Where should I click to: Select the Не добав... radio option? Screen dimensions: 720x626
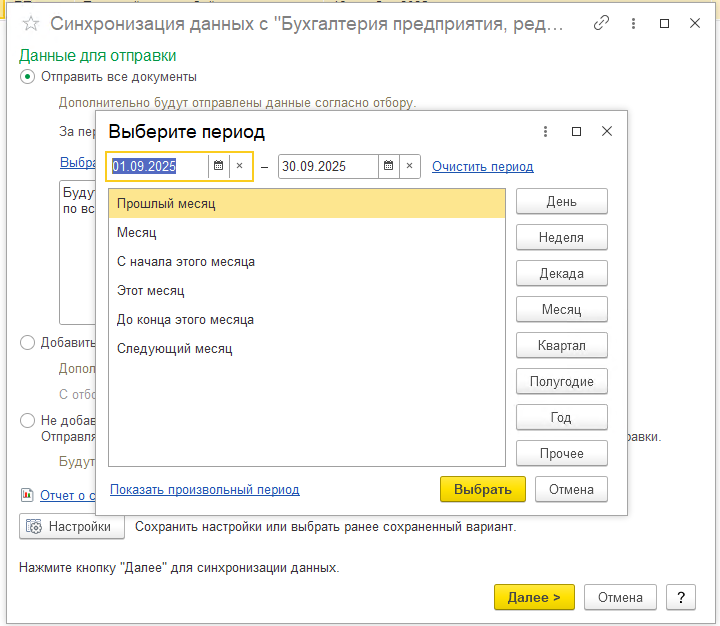[27, 420]
